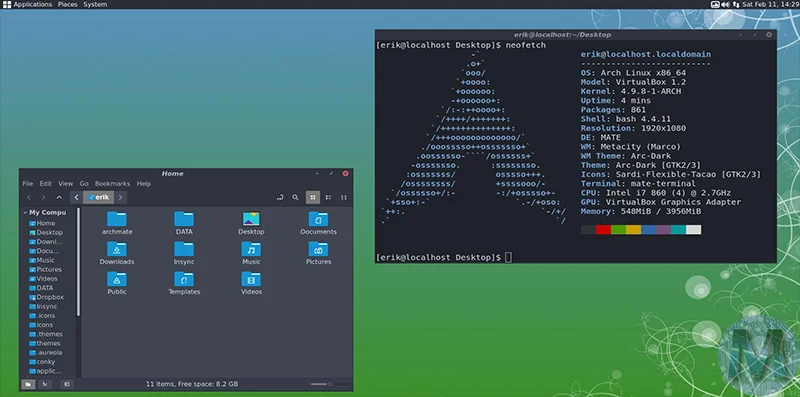
Task: Click the screenshot tray icon in the panel
Action: tap(715, 5)
